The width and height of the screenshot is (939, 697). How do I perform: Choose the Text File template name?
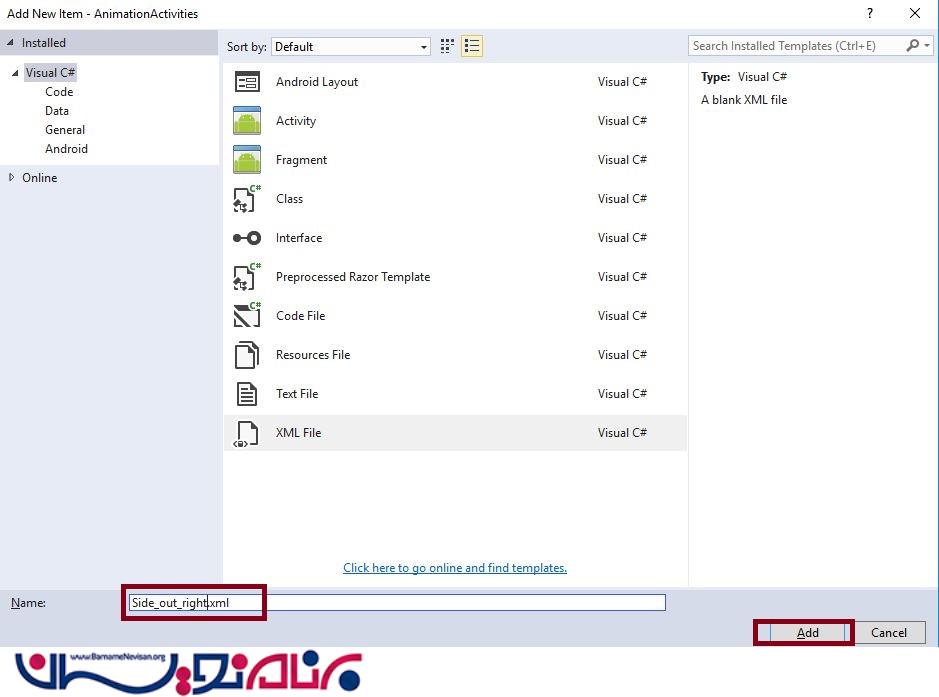coord(297,393)
